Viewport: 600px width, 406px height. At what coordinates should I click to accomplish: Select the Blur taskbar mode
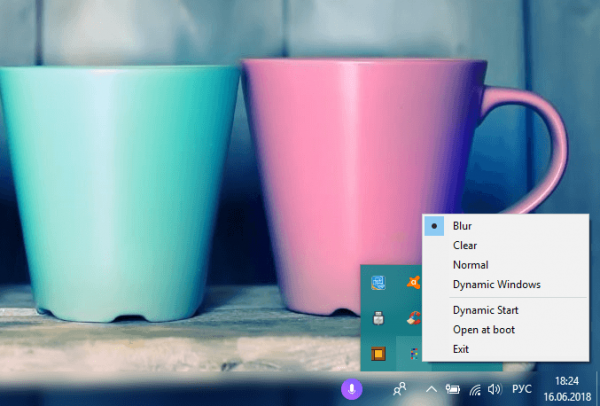[x=505, y=226]
